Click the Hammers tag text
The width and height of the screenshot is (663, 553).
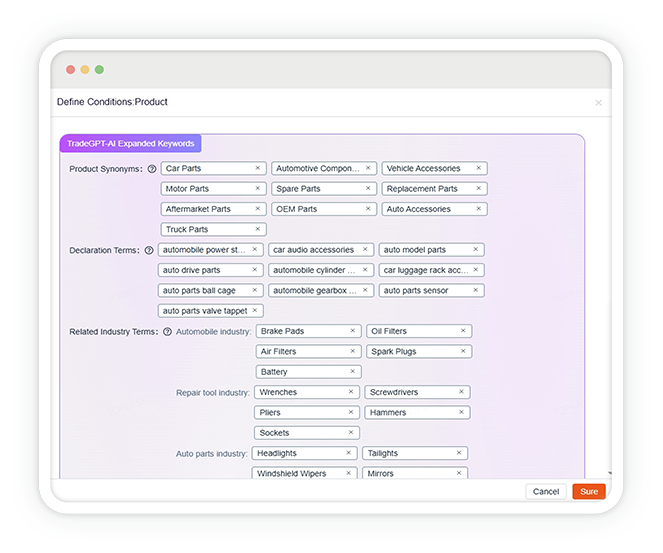(x=388, y=412)
